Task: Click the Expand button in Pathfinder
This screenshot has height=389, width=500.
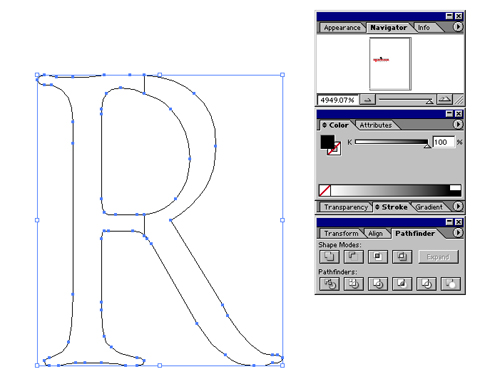Action: click(x=438, y=257)
